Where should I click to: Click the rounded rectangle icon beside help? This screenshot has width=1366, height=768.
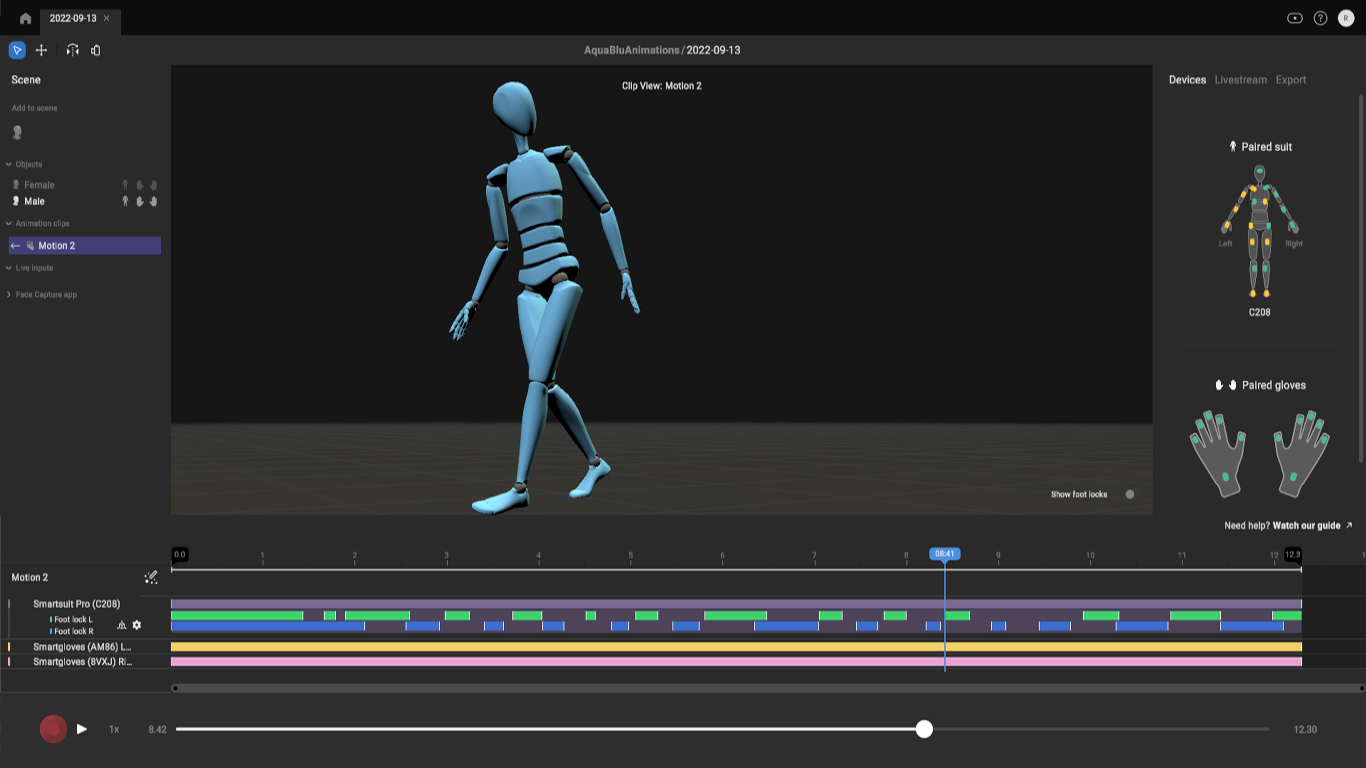[1295, 18]
